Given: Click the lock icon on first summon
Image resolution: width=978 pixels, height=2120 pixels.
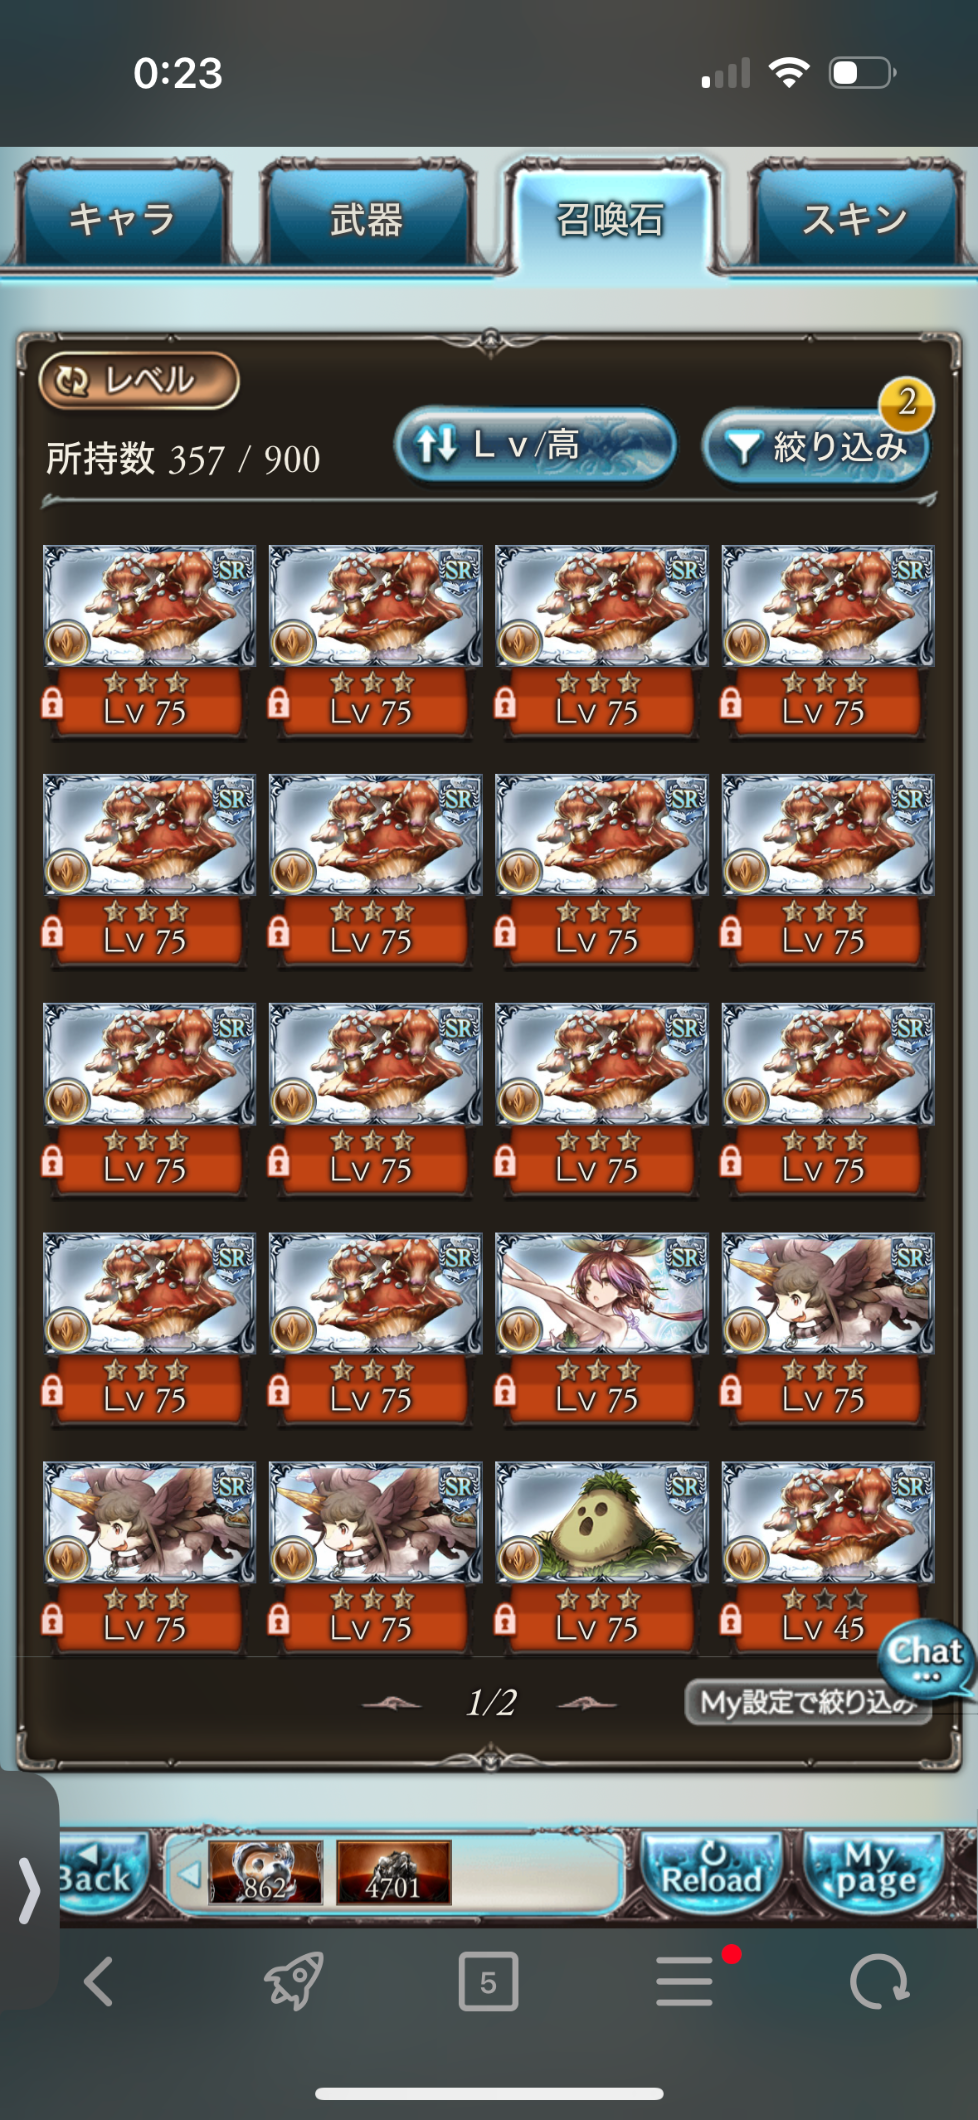Looking at the screenshot, I should (x=52, y=704).
